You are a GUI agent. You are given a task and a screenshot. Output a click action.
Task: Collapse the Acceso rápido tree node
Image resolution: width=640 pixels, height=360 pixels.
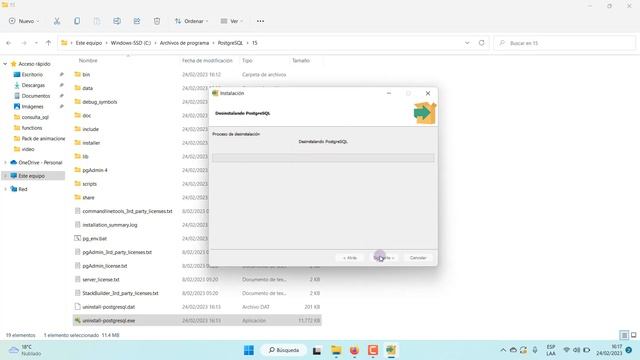(x=5, y=64)
